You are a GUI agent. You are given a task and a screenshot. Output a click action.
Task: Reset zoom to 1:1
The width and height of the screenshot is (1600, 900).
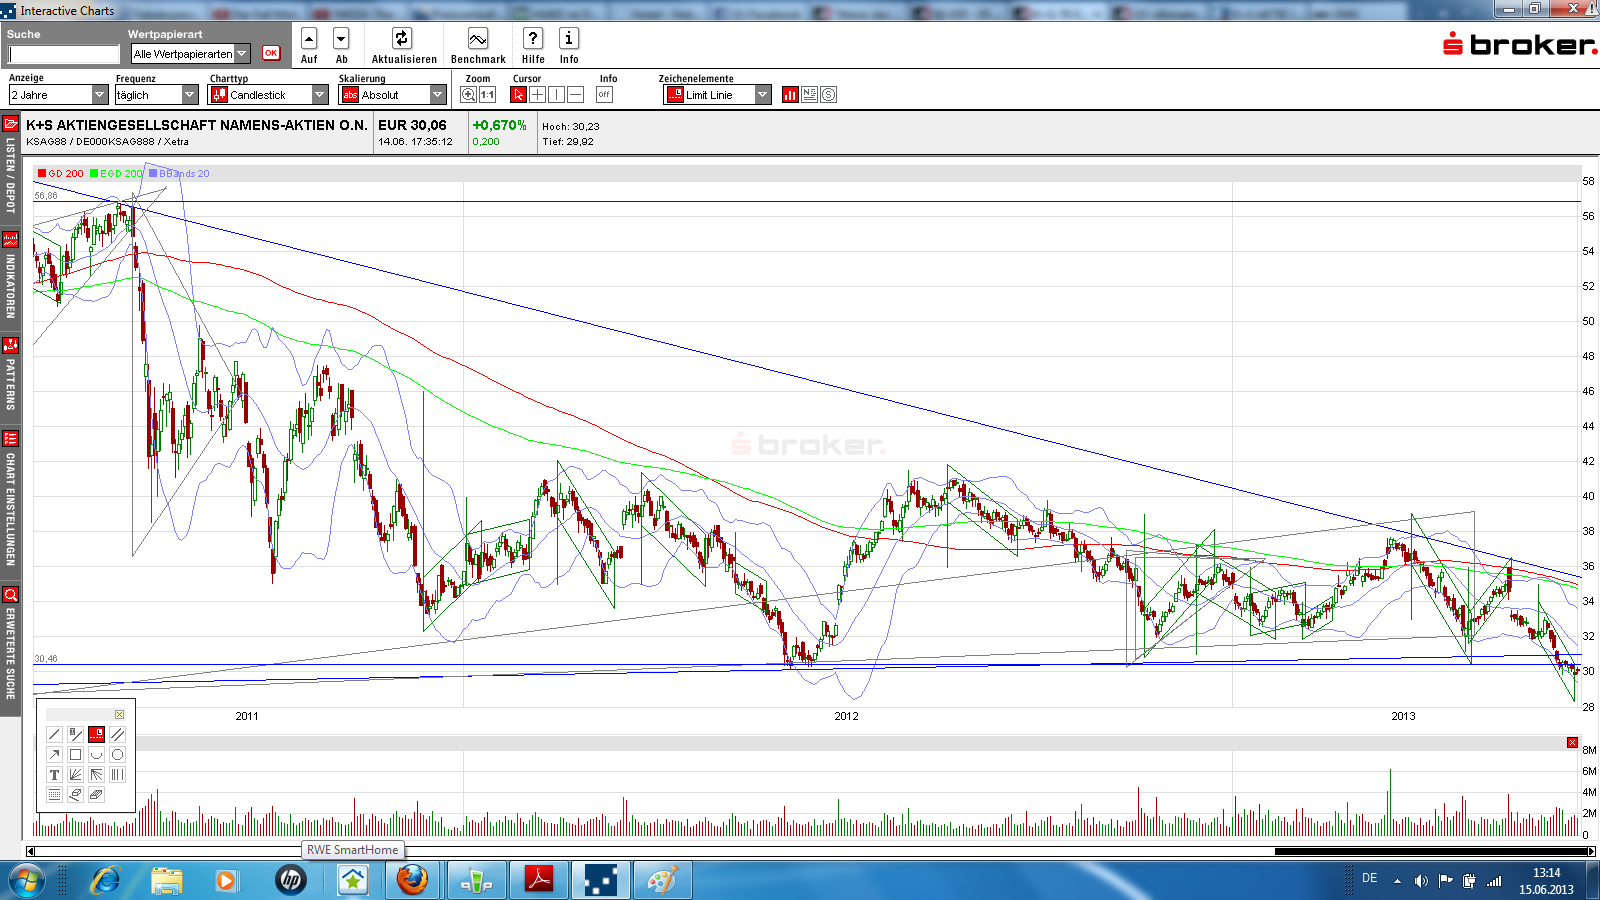pos(488,95)
